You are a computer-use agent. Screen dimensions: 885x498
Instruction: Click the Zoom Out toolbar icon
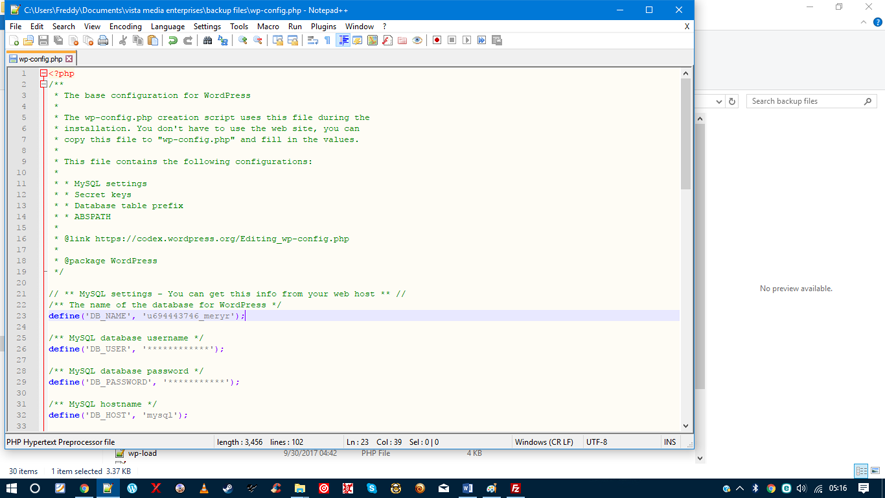coord(257,40)
